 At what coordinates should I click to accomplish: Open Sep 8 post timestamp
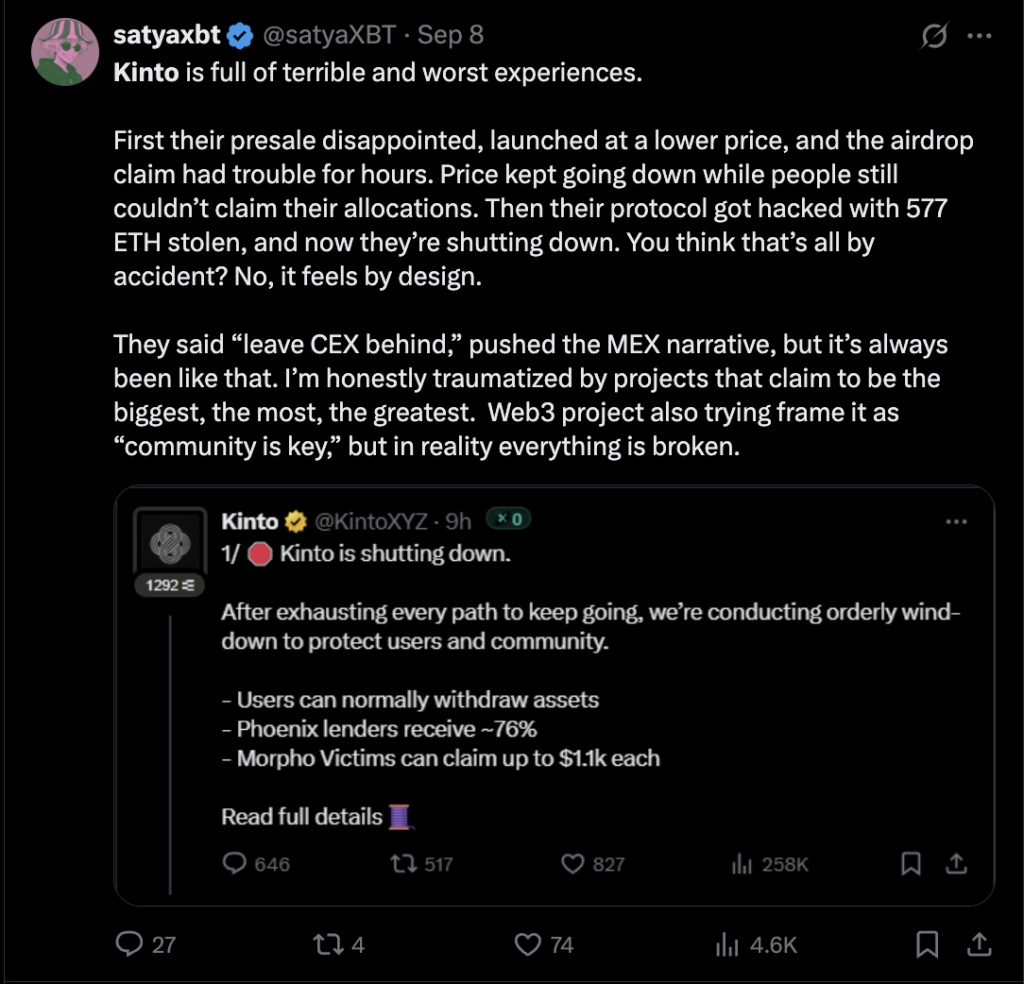[450, 35]
